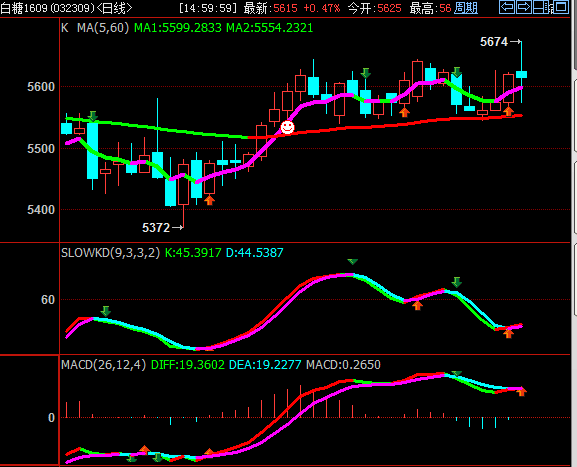577x467 pixels.
Task: Open the 周期 period link
Action: 466,8
